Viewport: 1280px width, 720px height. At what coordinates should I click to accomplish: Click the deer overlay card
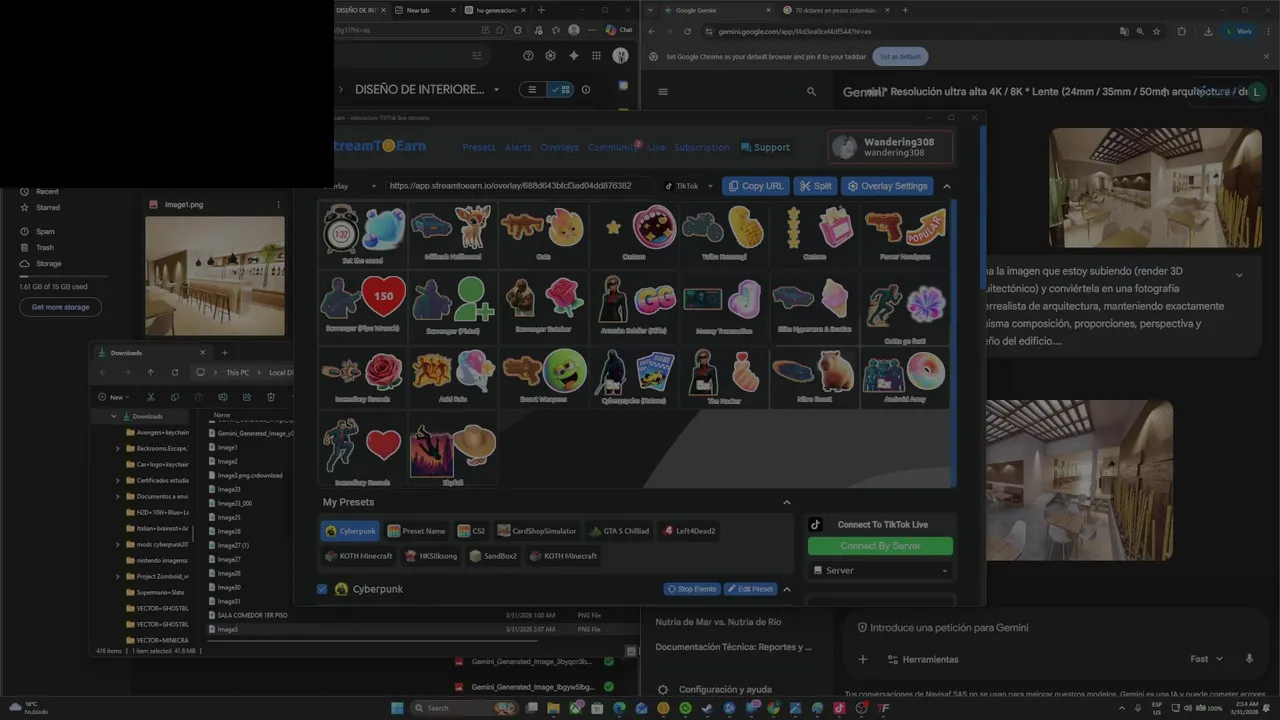click(x=452, y=234)
